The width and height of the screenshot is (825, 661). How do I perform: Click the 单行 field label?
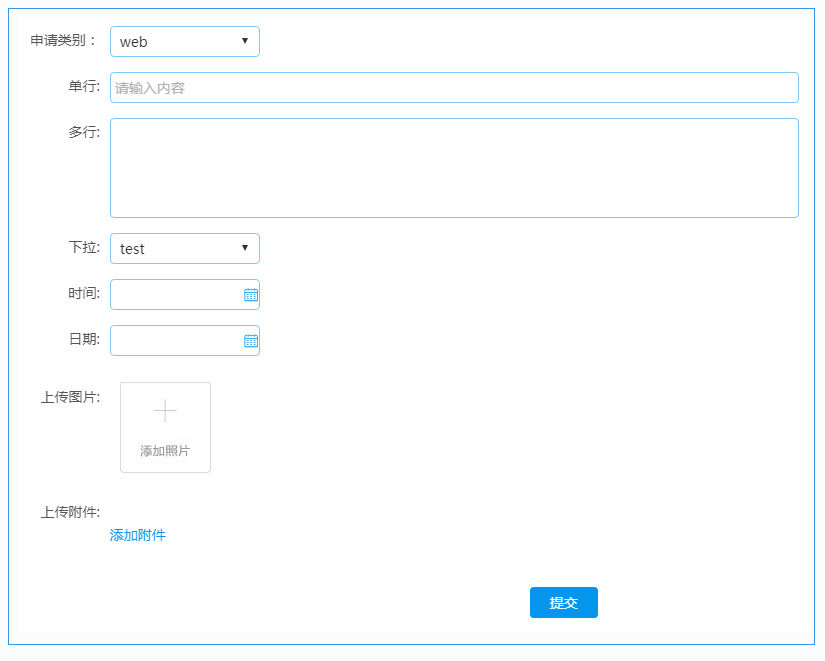click(84, 87)
